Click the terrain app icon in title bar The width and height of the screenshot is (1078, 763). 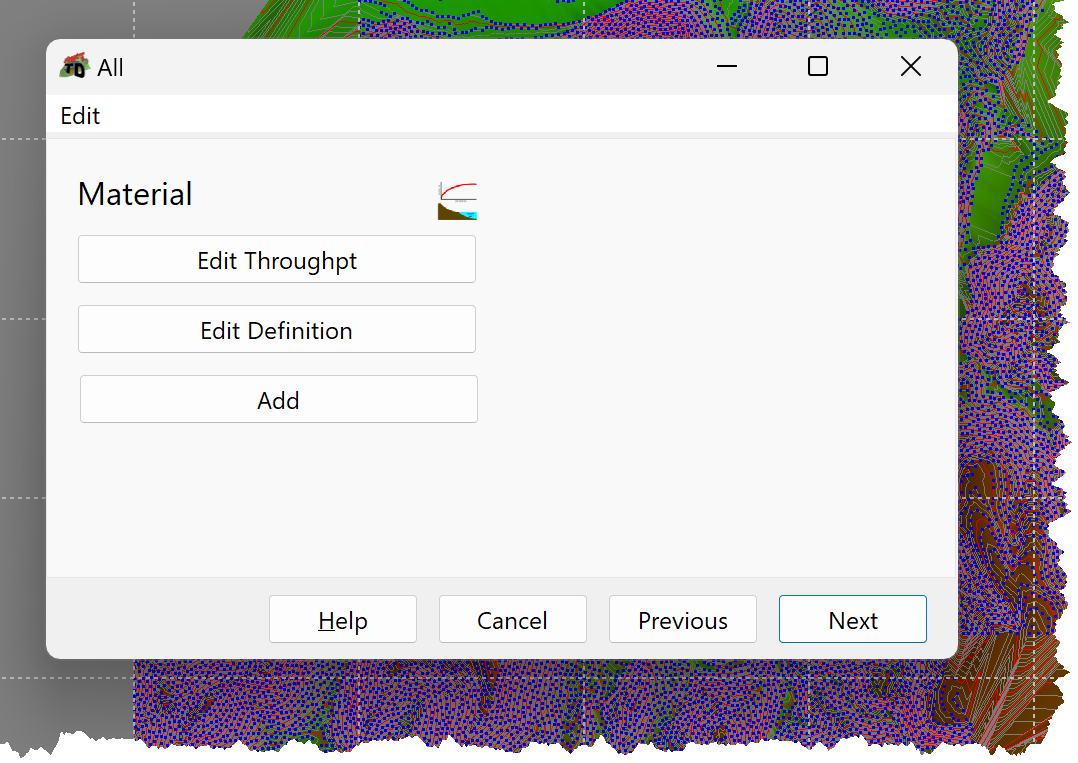pos(74,66)
